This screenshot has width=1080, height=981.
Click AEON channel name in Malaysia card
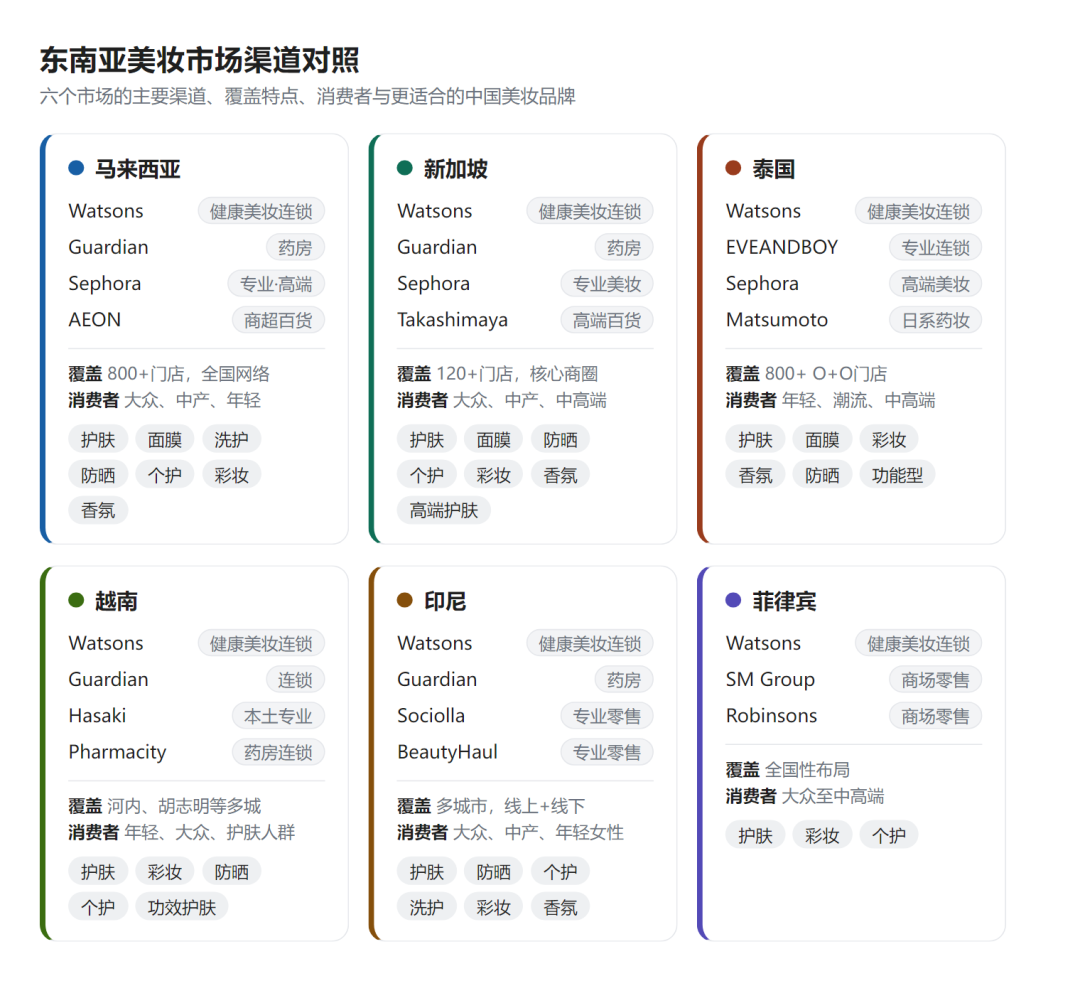(95, 320)
